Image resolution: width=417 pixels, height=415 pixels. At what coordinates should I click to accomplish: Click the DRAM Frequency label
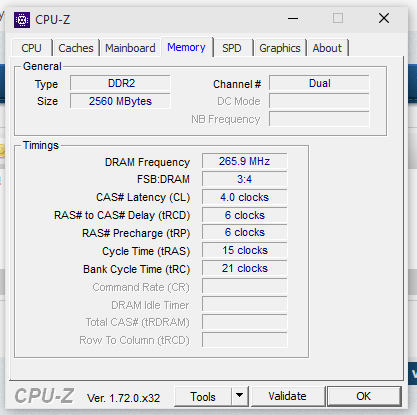tap(147, 162)
